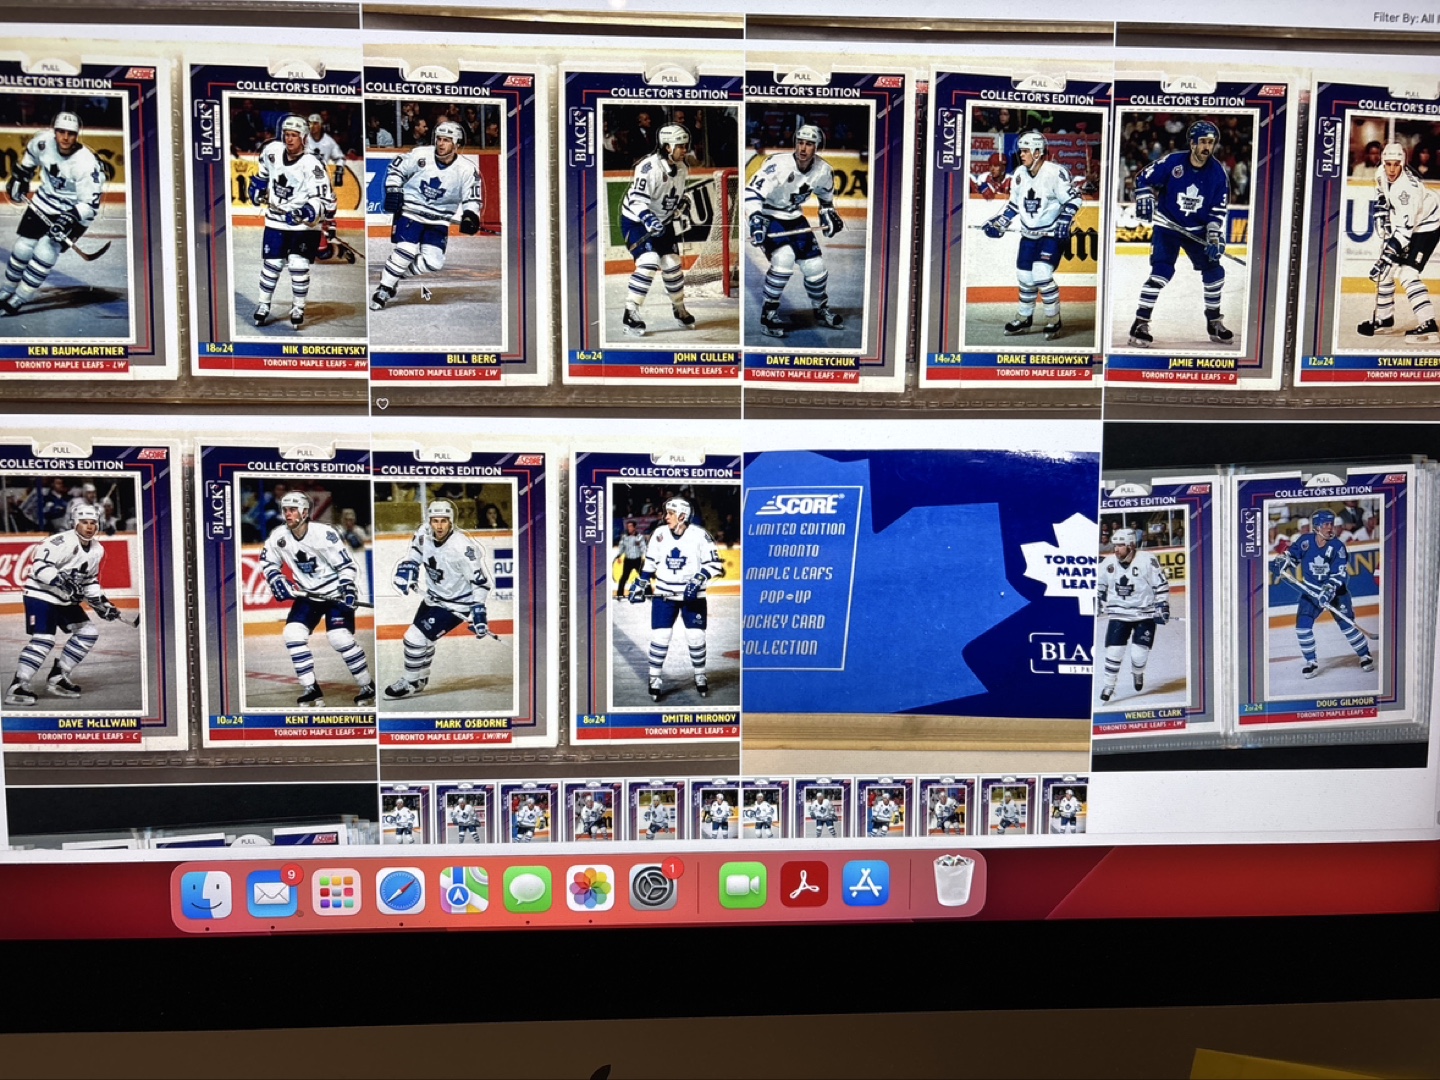Launch Safari from the Dock

pyautogui.click(x=398, y=892)
